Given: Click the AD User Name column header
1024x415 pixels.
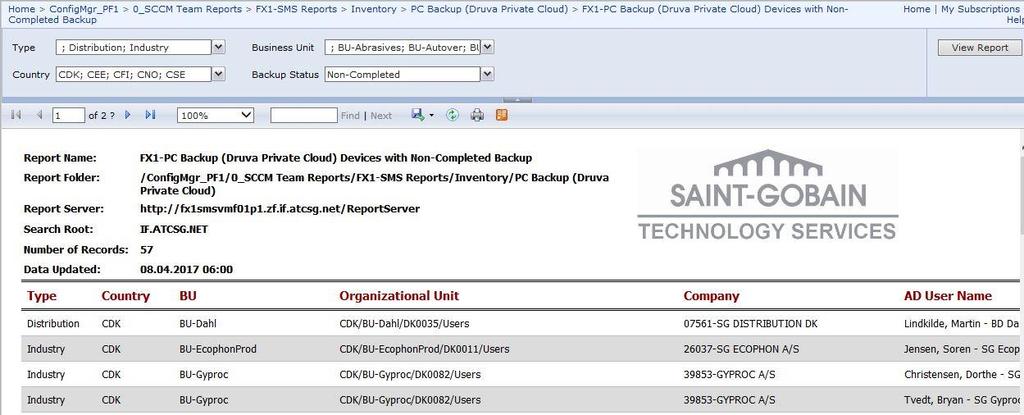Looking at the screenshot, I should click(x=948, y=296).
